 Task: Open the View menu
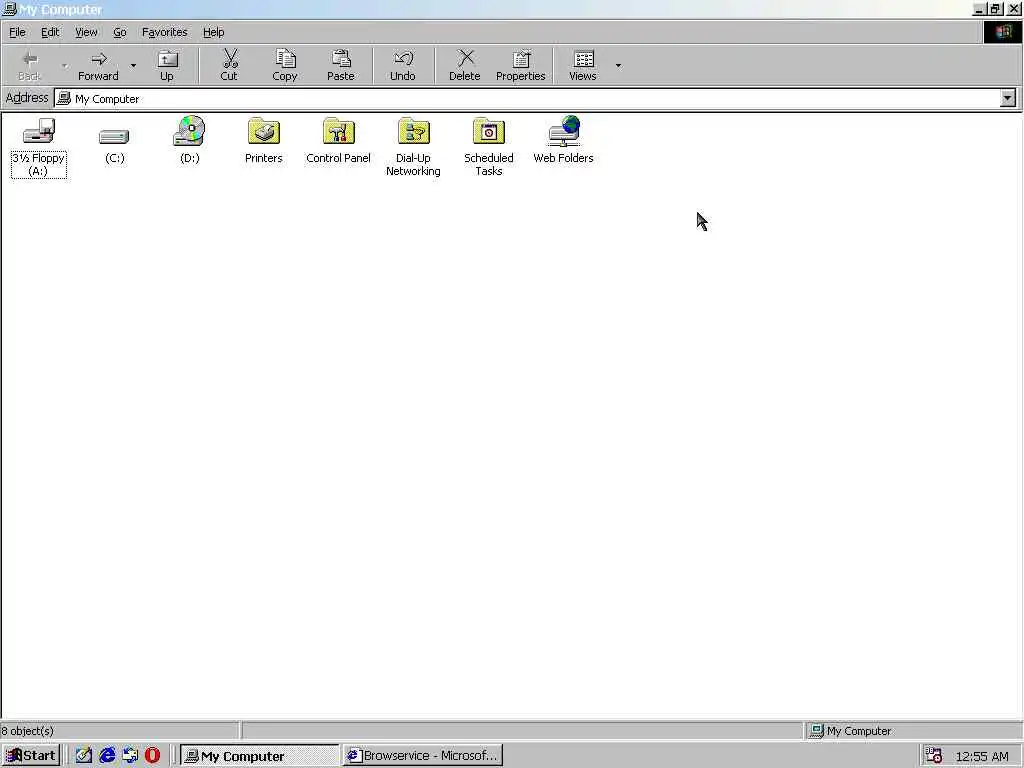click(86, 32)
